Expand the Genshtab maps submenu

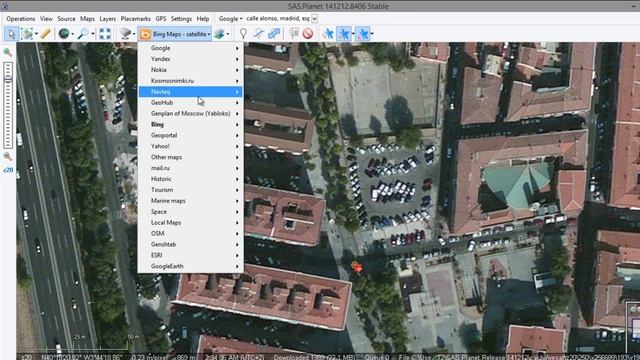click(191, 244)
